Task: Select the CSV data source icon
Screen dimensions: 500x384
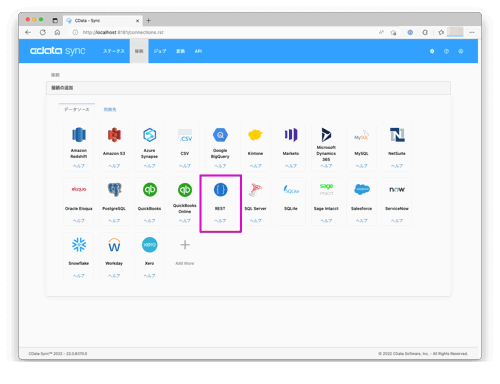Action: tap(185, 135)
